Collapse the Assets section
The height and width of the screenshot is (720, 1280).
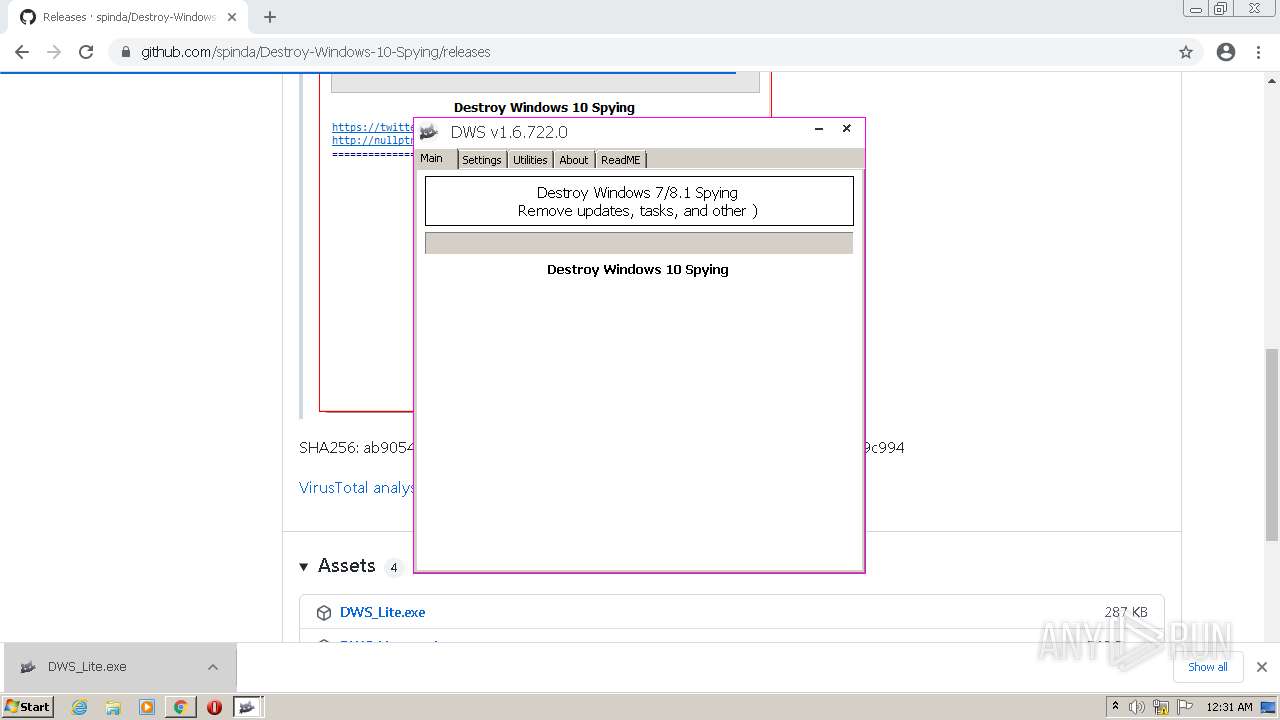point(304,567)
